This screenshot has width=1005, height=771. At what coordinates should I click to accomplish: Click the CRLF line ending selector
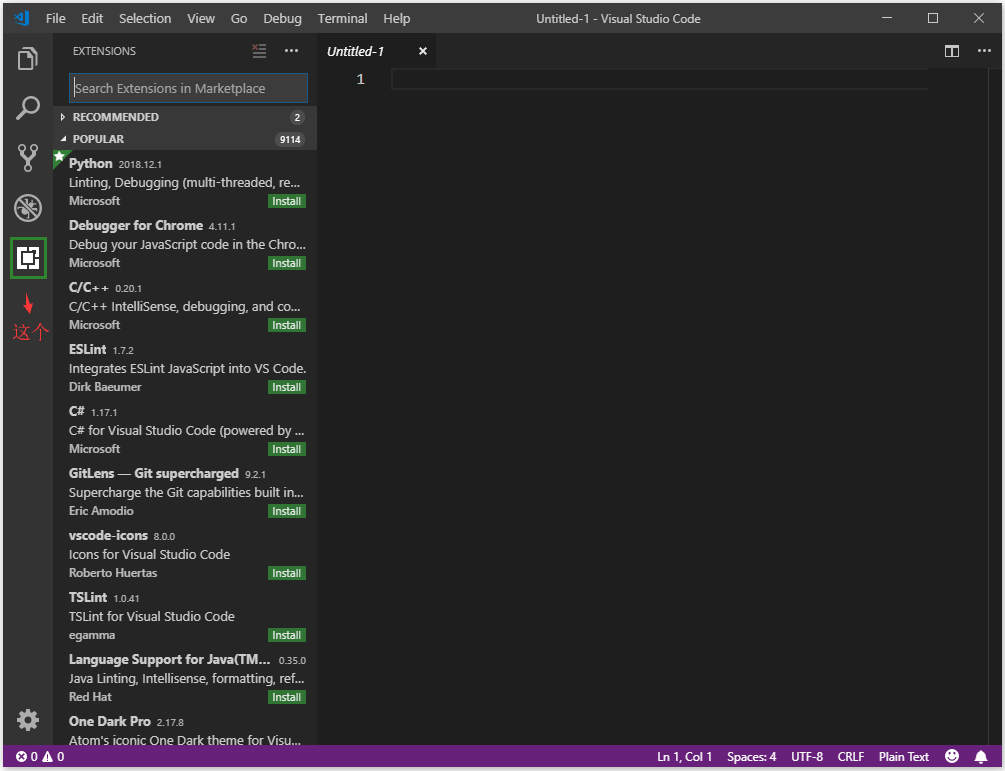(x=850, y=757)
